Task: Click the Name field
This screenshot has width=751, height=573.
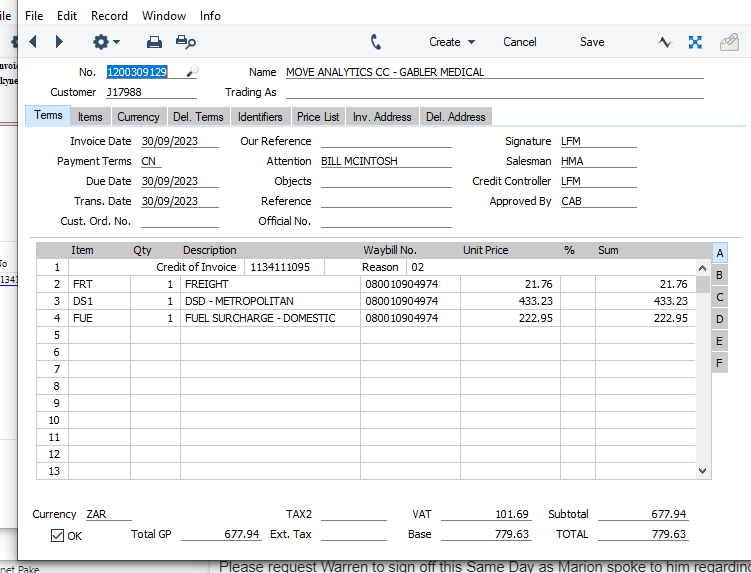Action: coord(494,72)
